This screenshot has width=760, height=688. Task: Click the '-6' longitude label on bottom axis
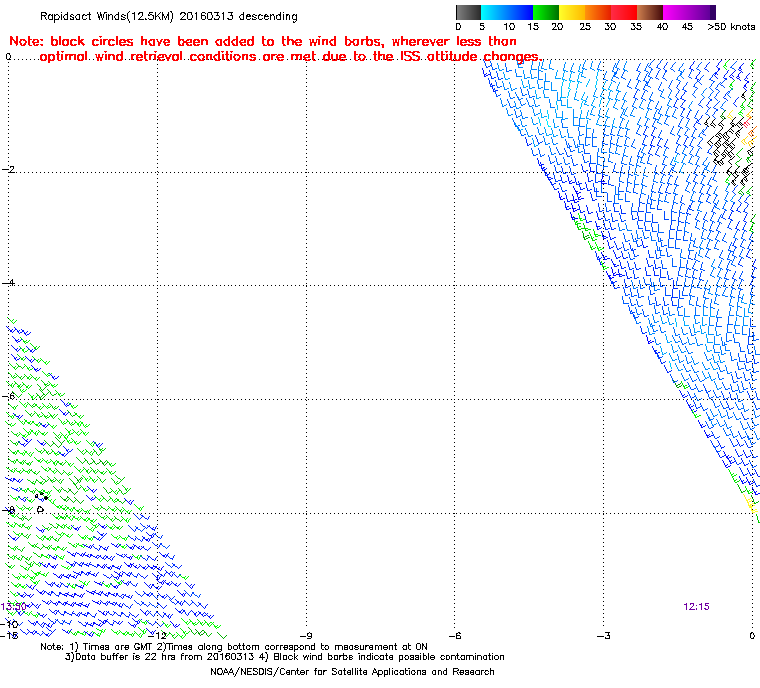[x=455, y=635]
